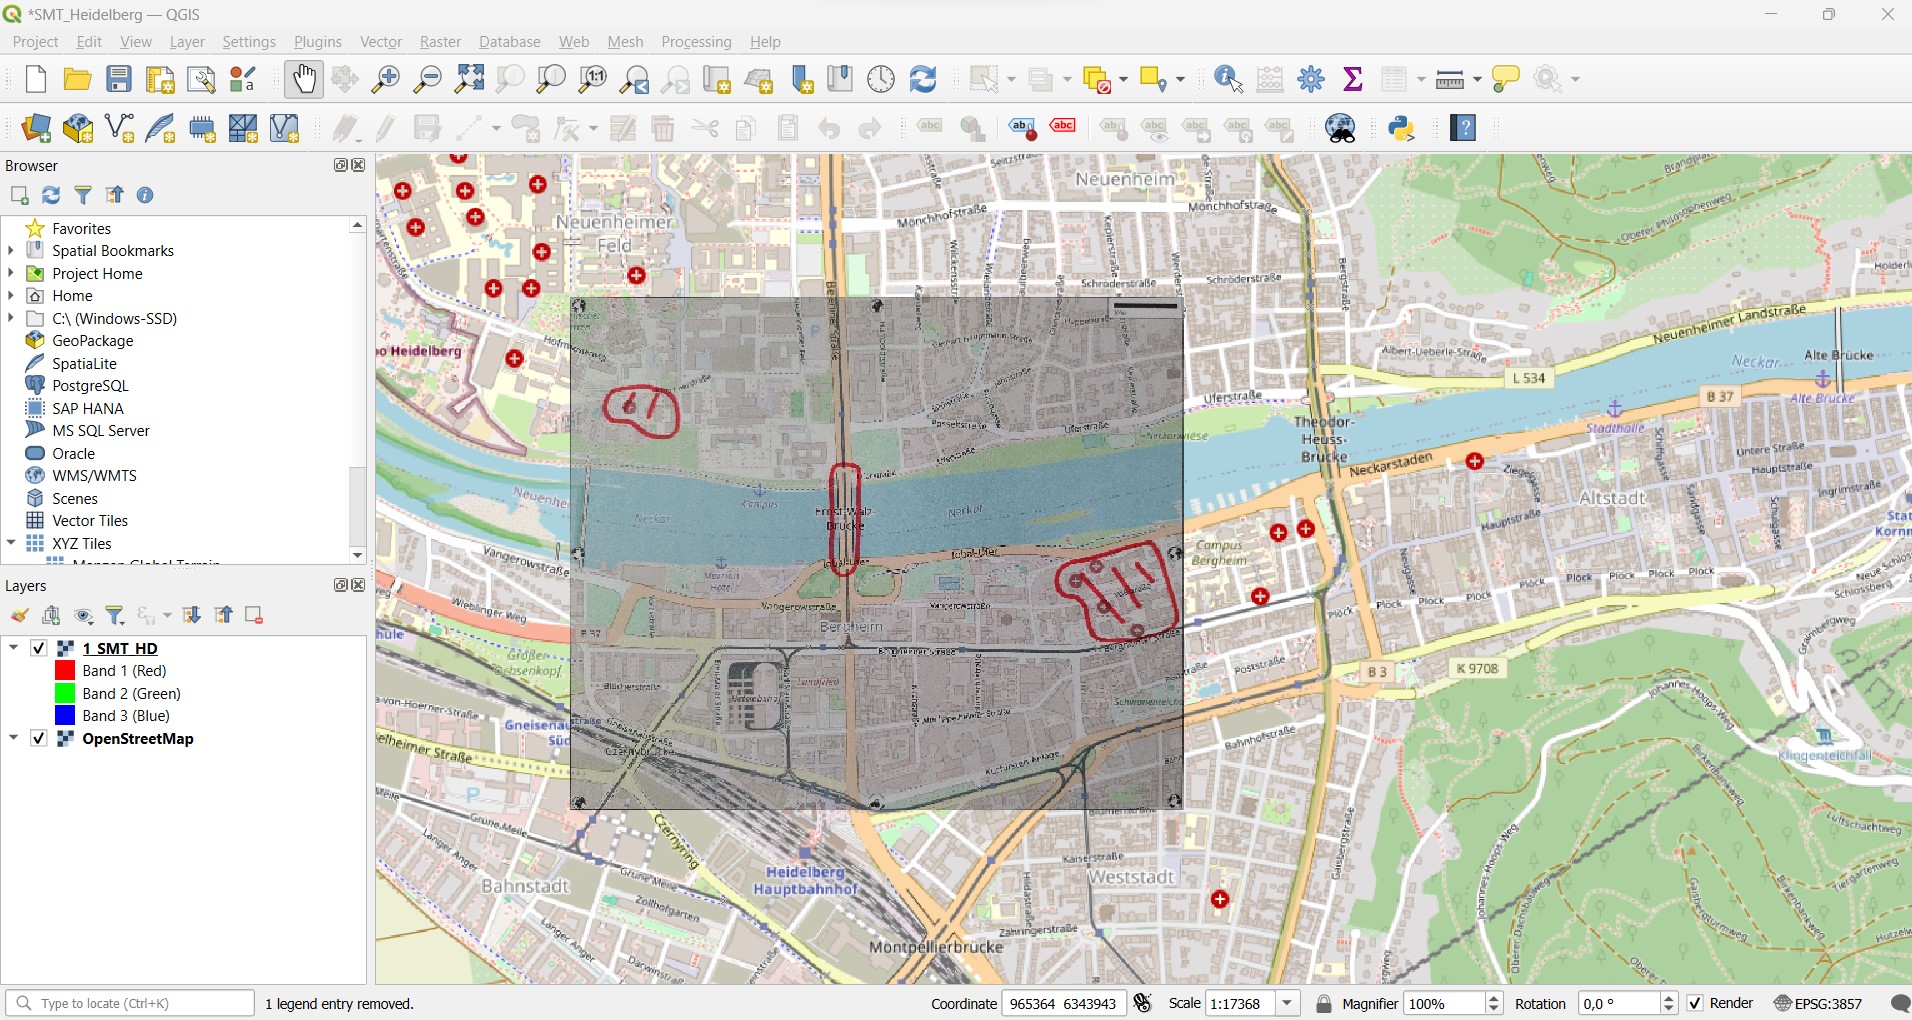Collapse the 1 SMT_HD layer bands
1912x1020 pixels.
[x=13, y=648]
